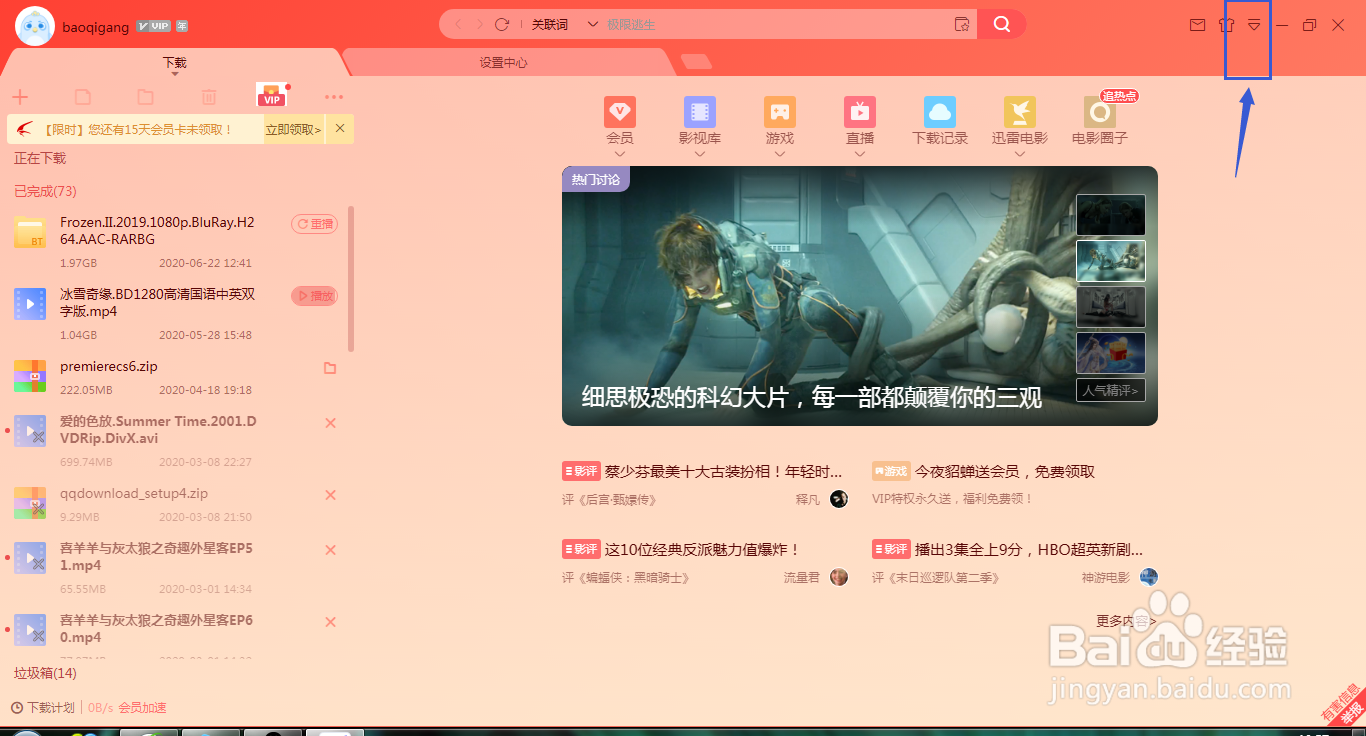Close the 15天会员卡 promotion banner
The image size is (1366, 736).
[340, 128]
